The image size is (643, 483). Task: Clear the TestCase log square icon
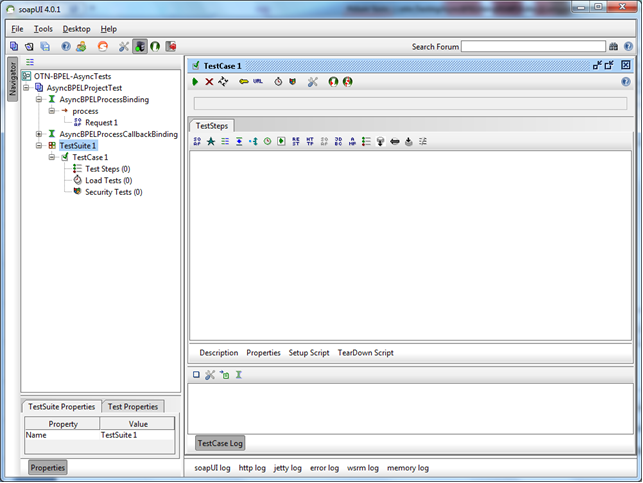click(x=196, y=375)
